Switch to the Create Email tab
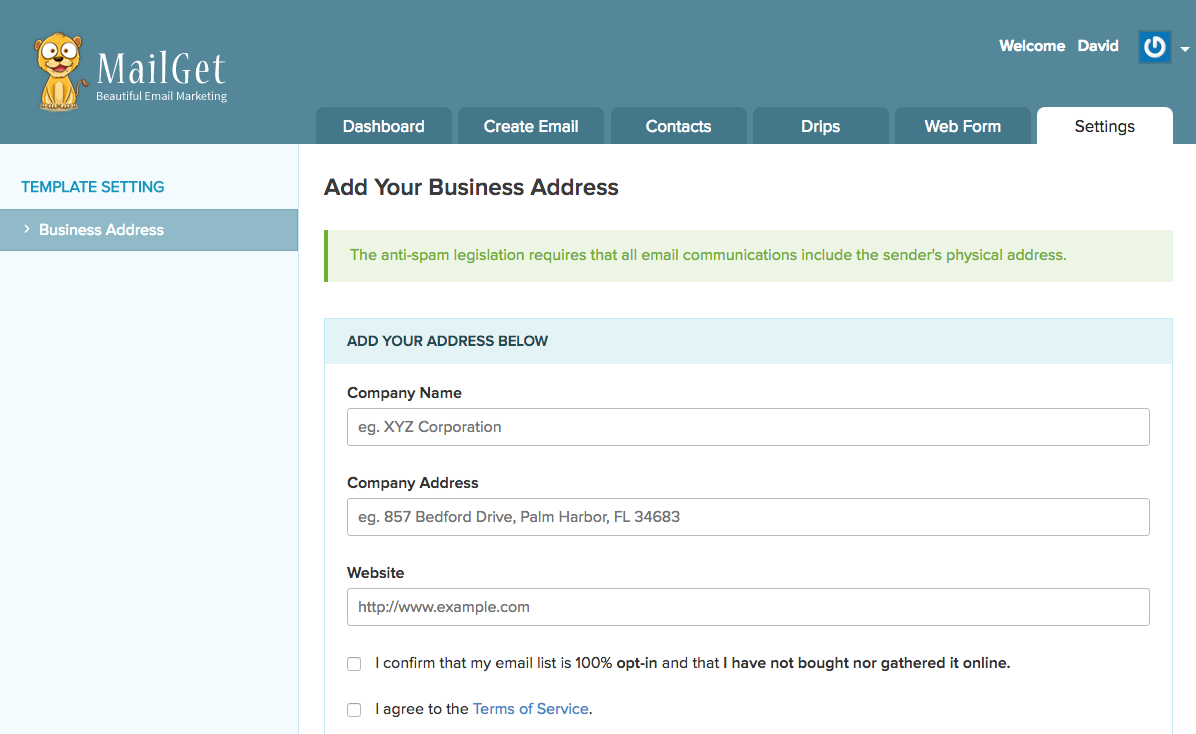 click(x=531, y=127)
